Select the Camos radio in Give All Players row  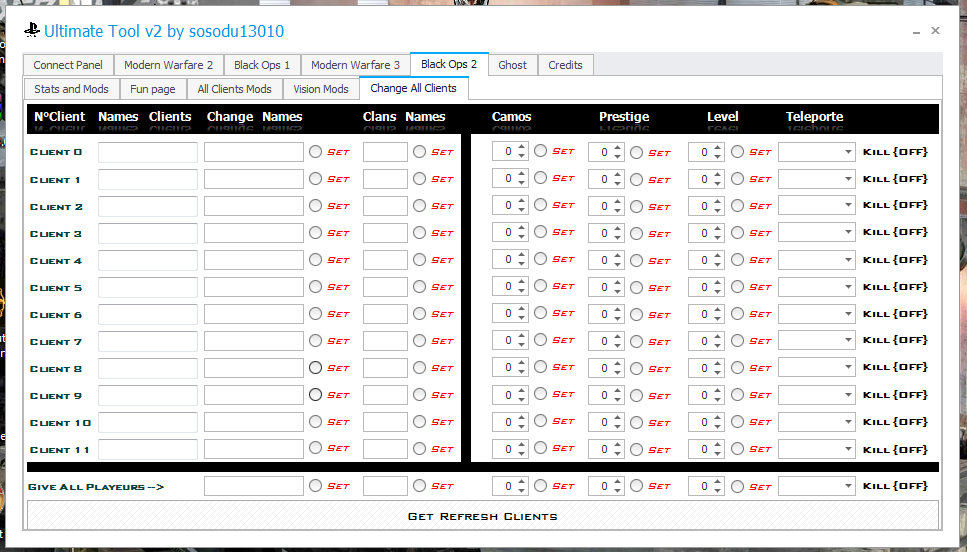click(540, 485)
